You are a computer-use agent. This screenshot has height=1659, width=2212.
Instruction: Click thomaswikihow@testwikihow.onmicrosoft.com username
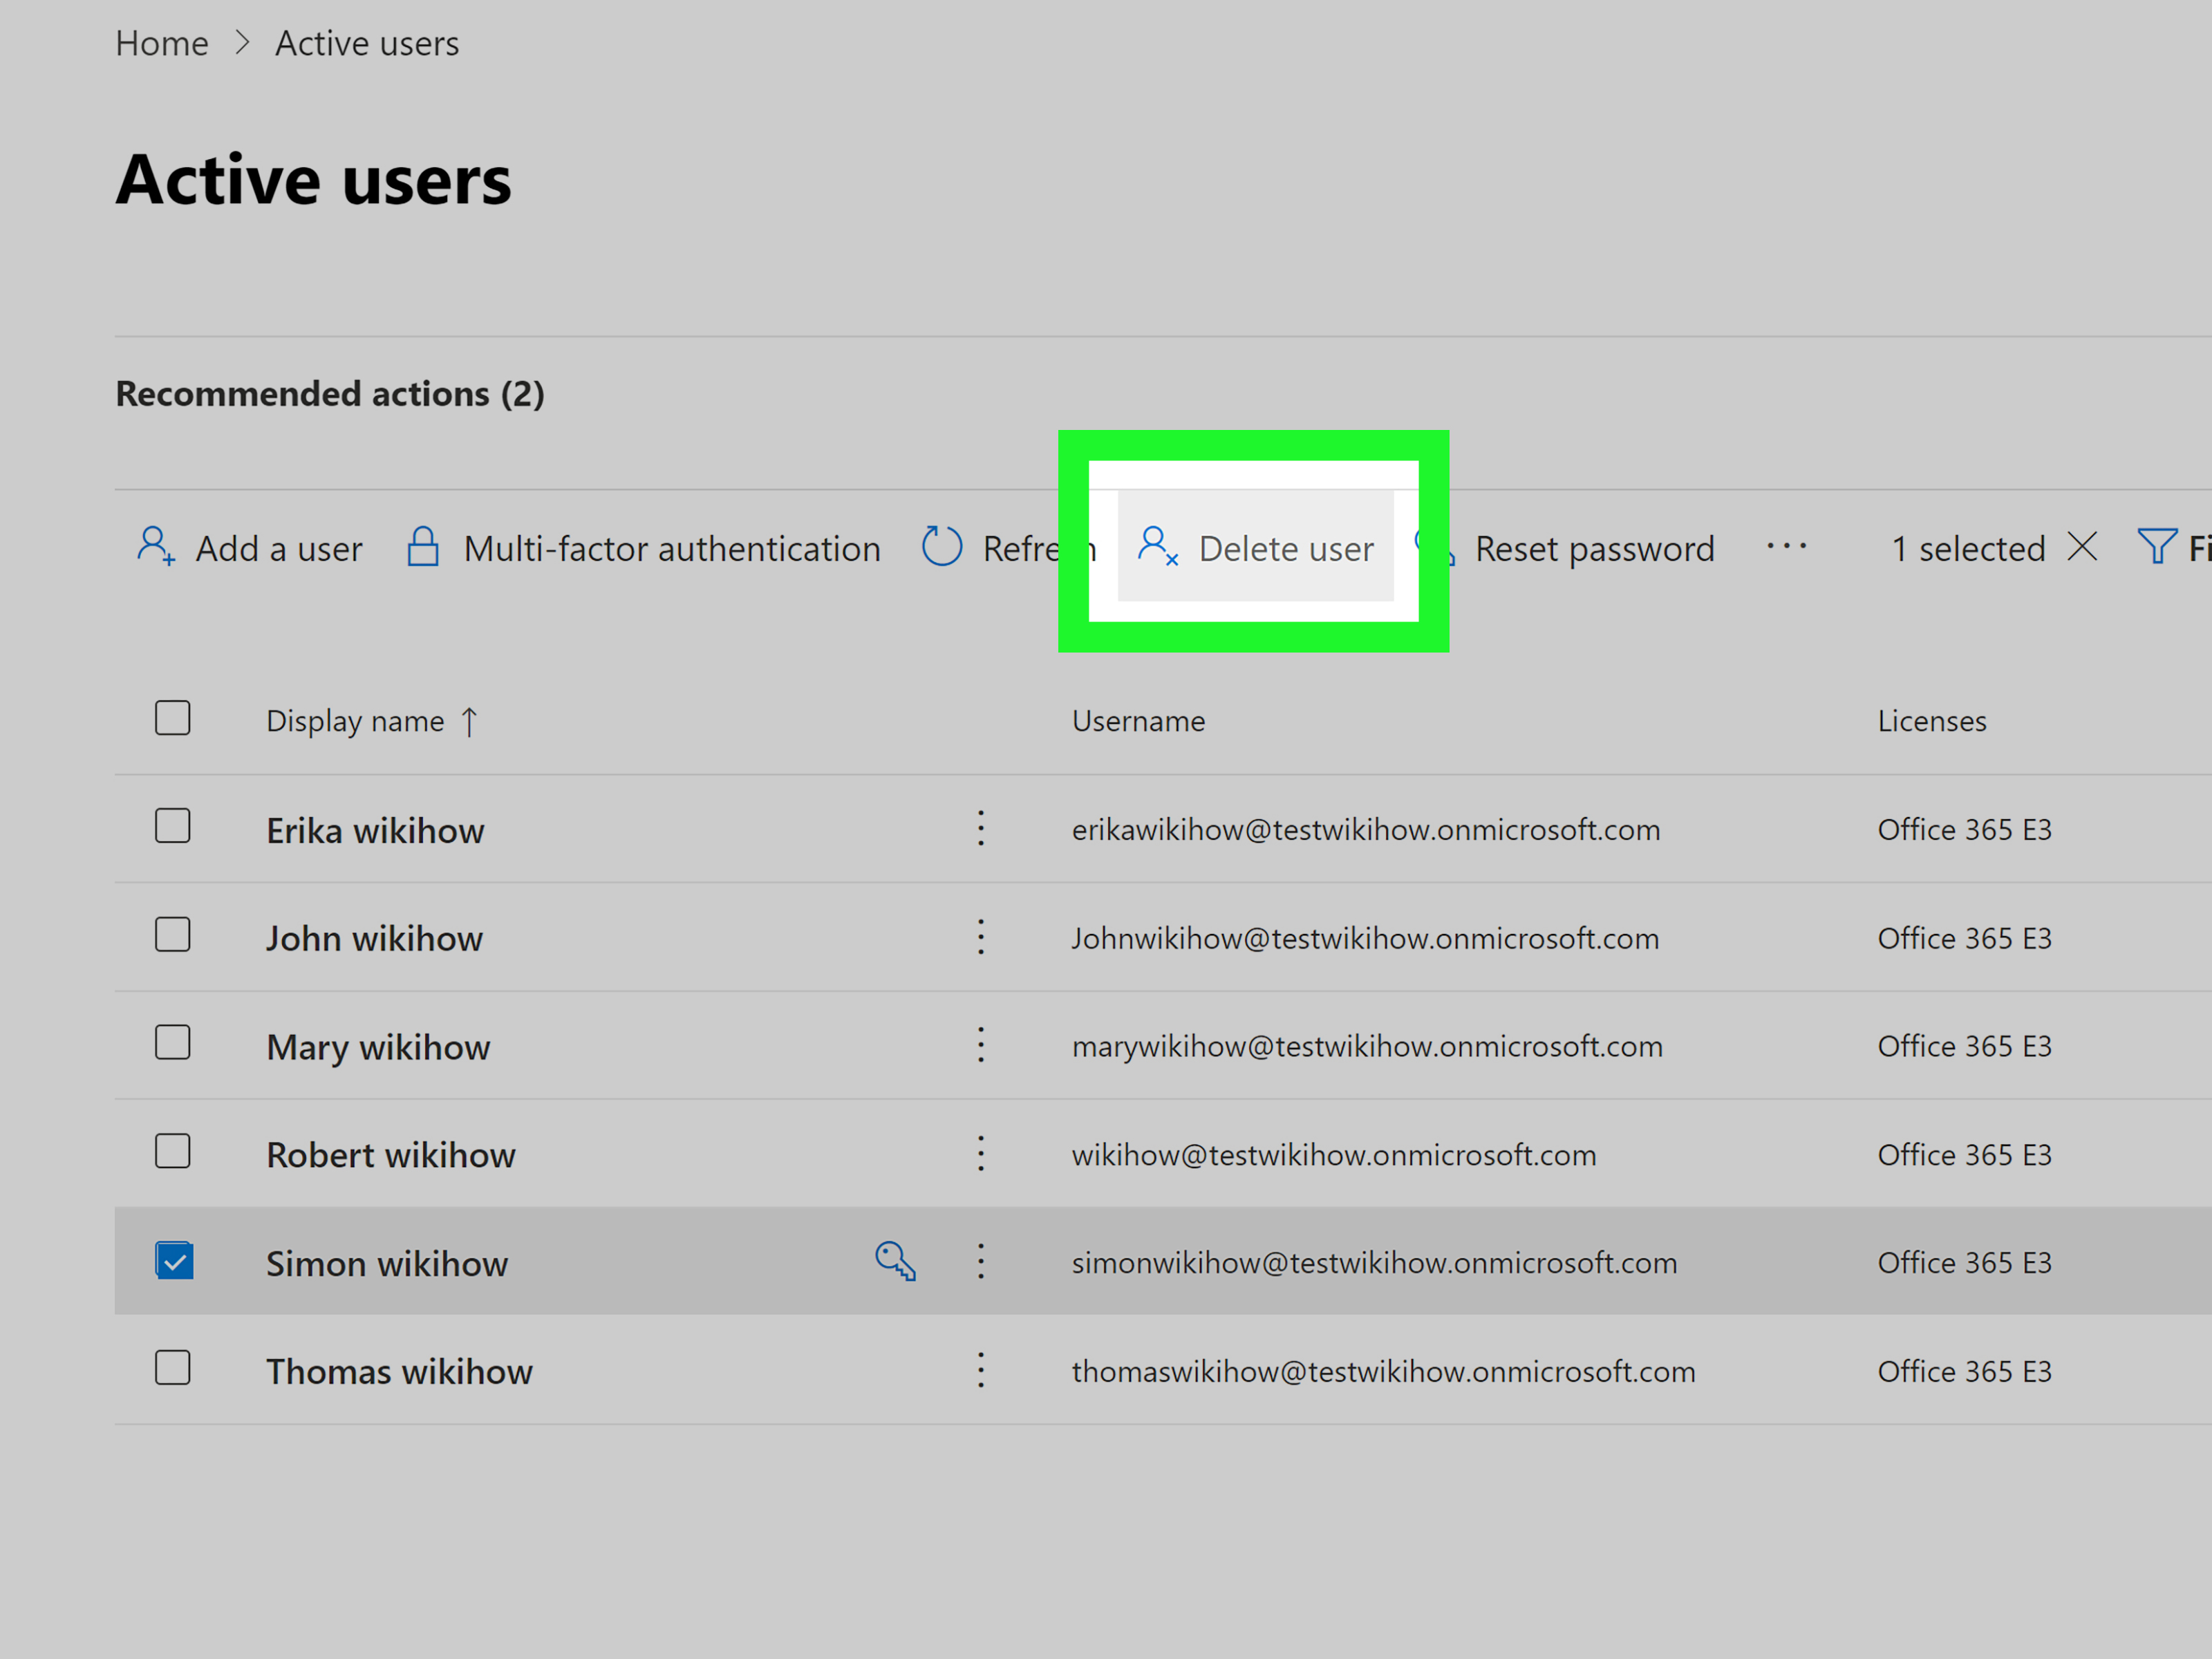pyautogui.click(x=1383, y=1371)
